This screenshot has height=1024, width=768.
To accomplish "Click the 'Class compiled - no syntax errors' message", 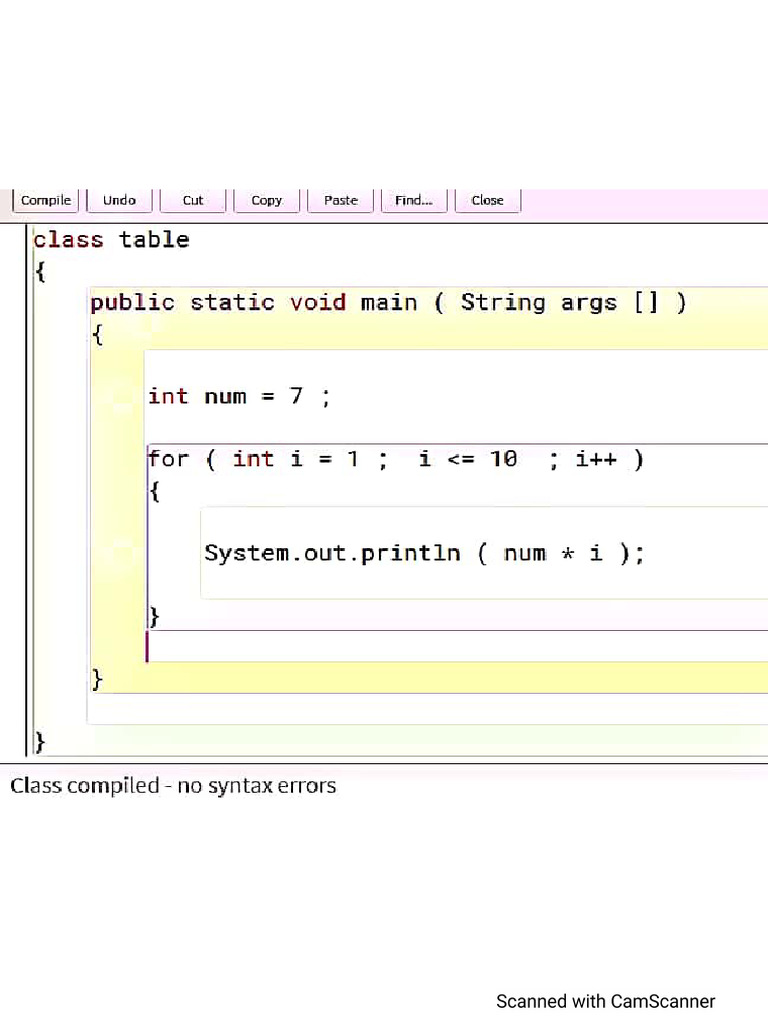I will (173, 785).
